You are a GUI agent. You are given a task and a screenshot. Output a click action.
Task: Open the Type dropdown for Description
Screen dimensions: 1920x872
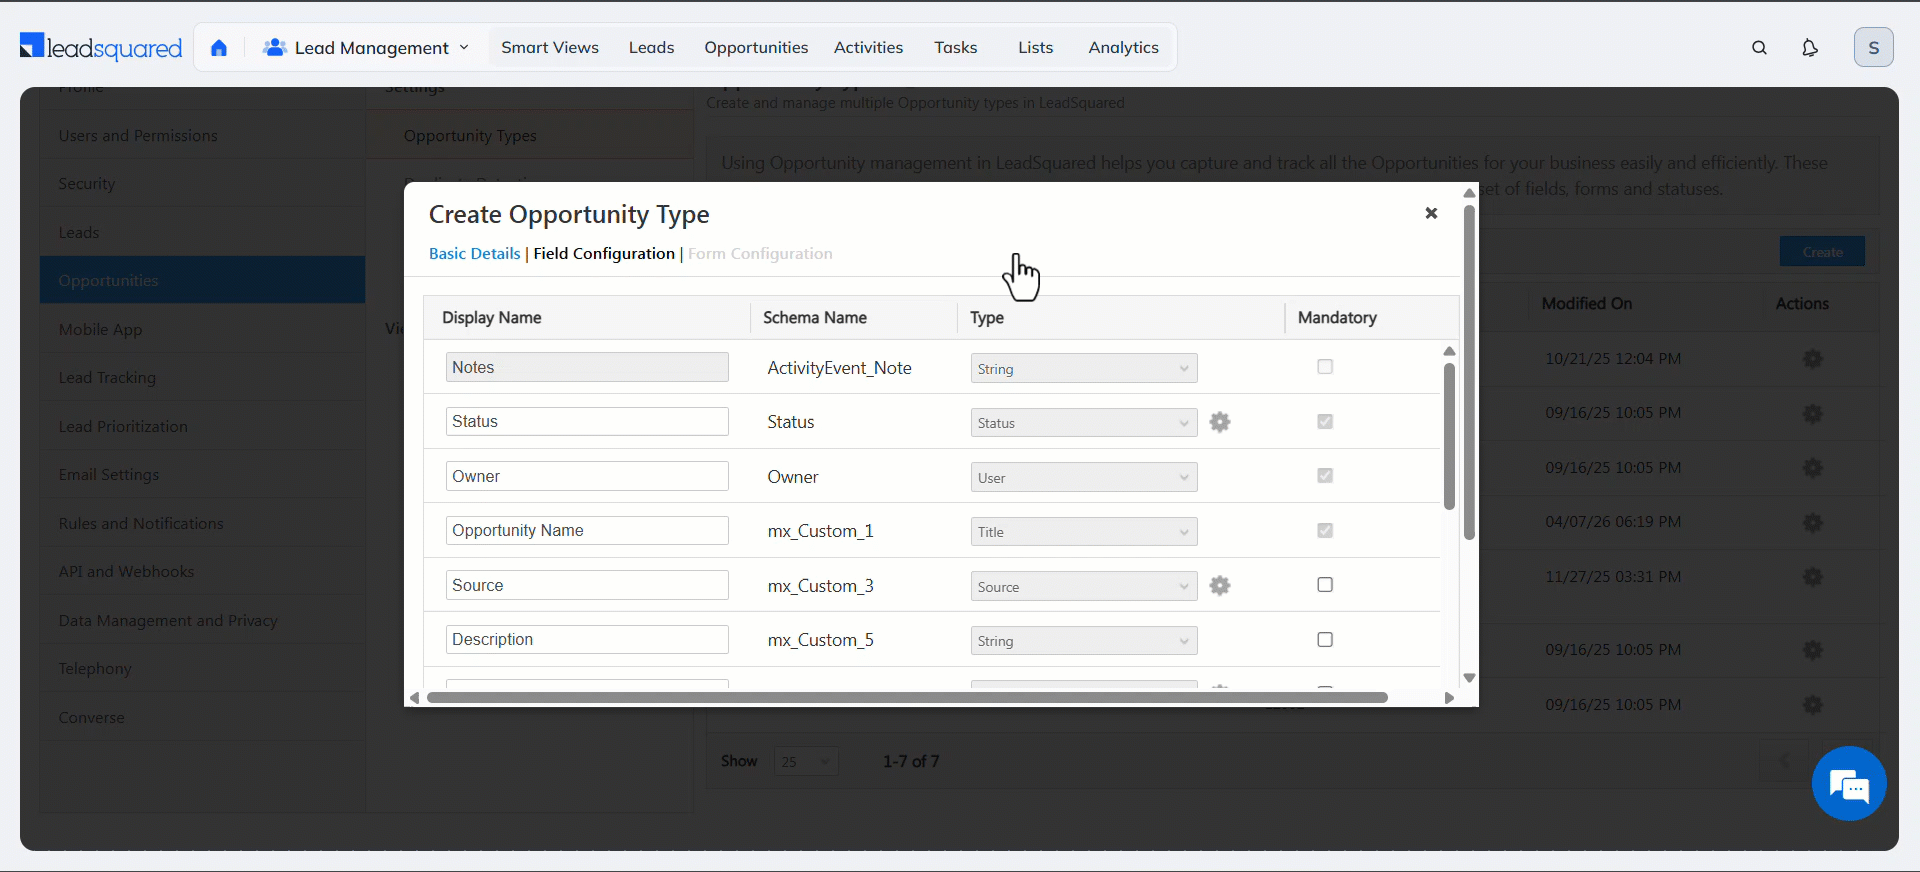[1083, 641]
